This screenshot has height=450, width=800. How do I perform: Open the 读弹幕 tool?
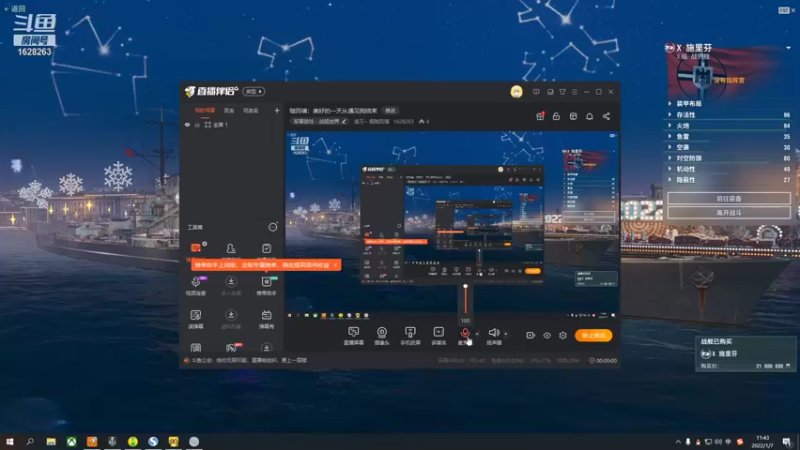click(x=196, y=319)
